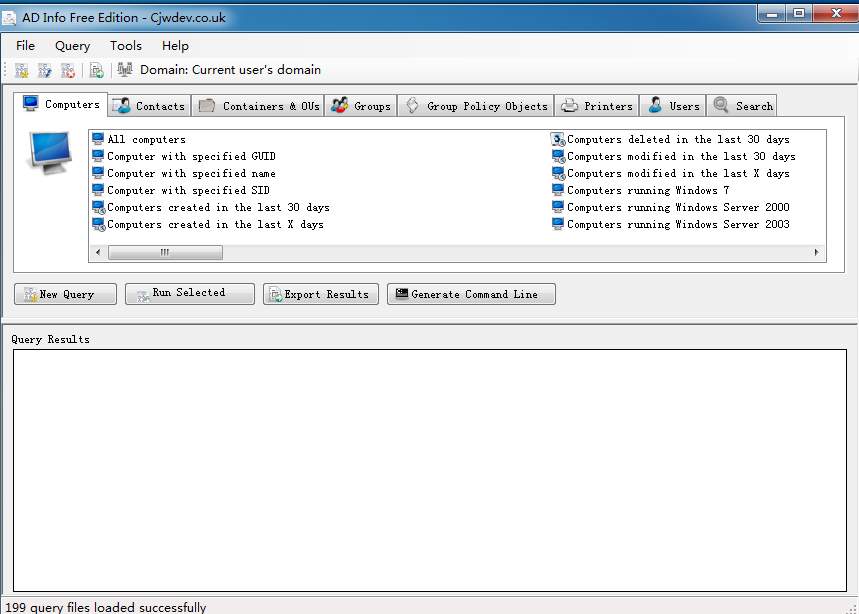Select 'Computers running Windows Server 2000' query
The height and width of the screenshot is (614, 859).
tap(678, 208)
